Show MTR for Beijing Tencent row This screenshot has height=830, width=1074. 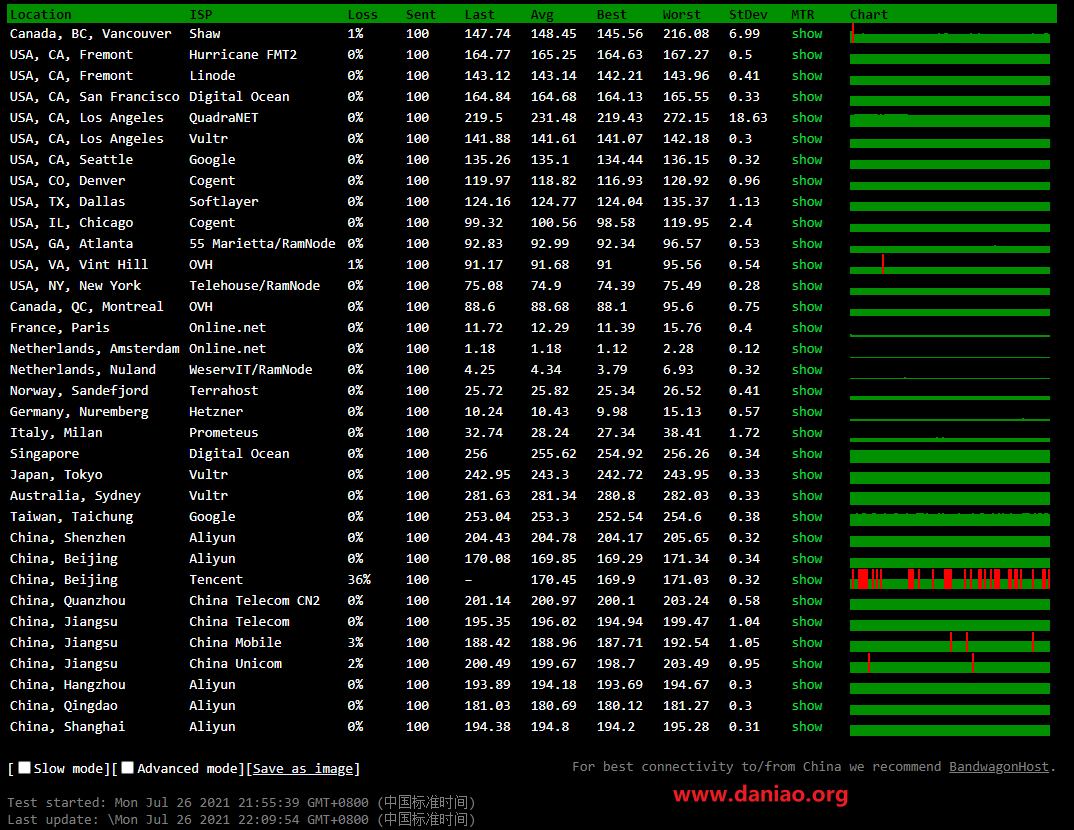(x=807, y=579)
